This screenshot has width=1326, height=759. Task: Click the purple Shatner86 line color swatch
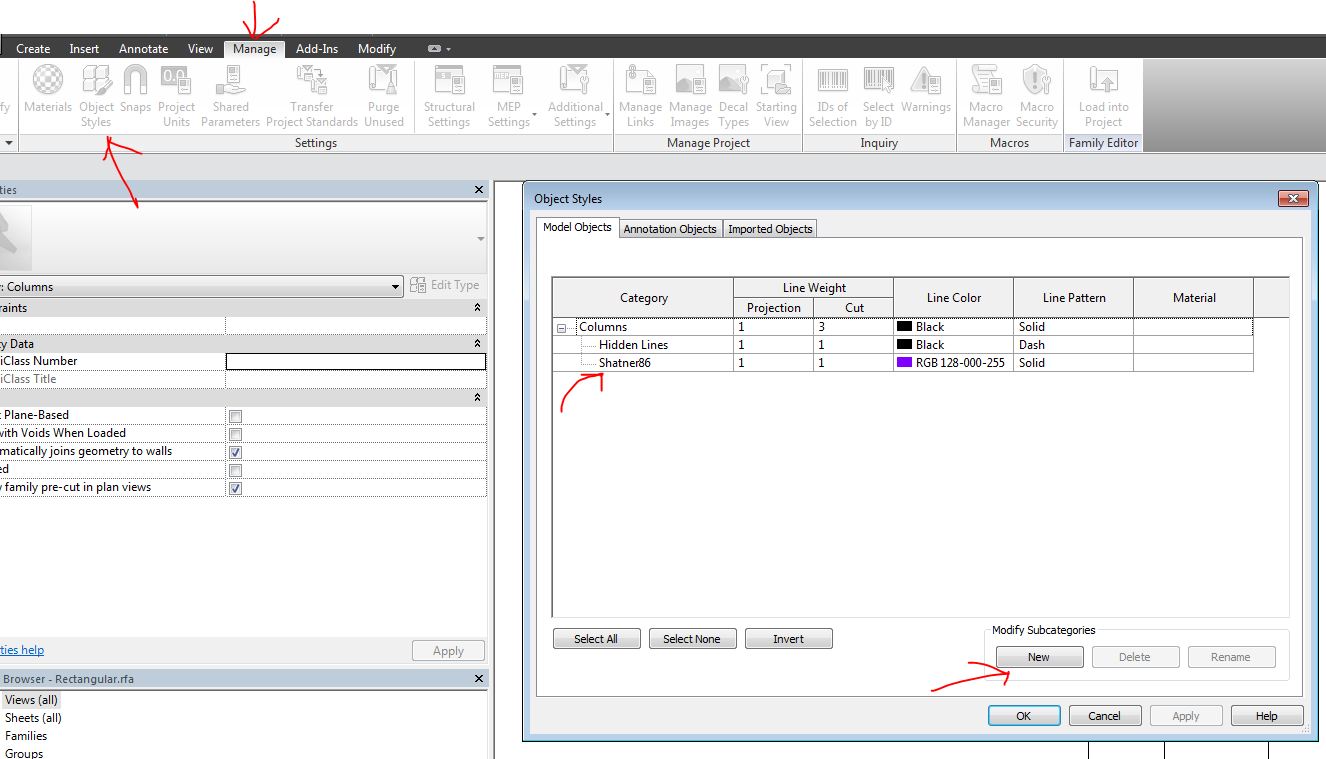pyautogui.click(x=904, y=363)
